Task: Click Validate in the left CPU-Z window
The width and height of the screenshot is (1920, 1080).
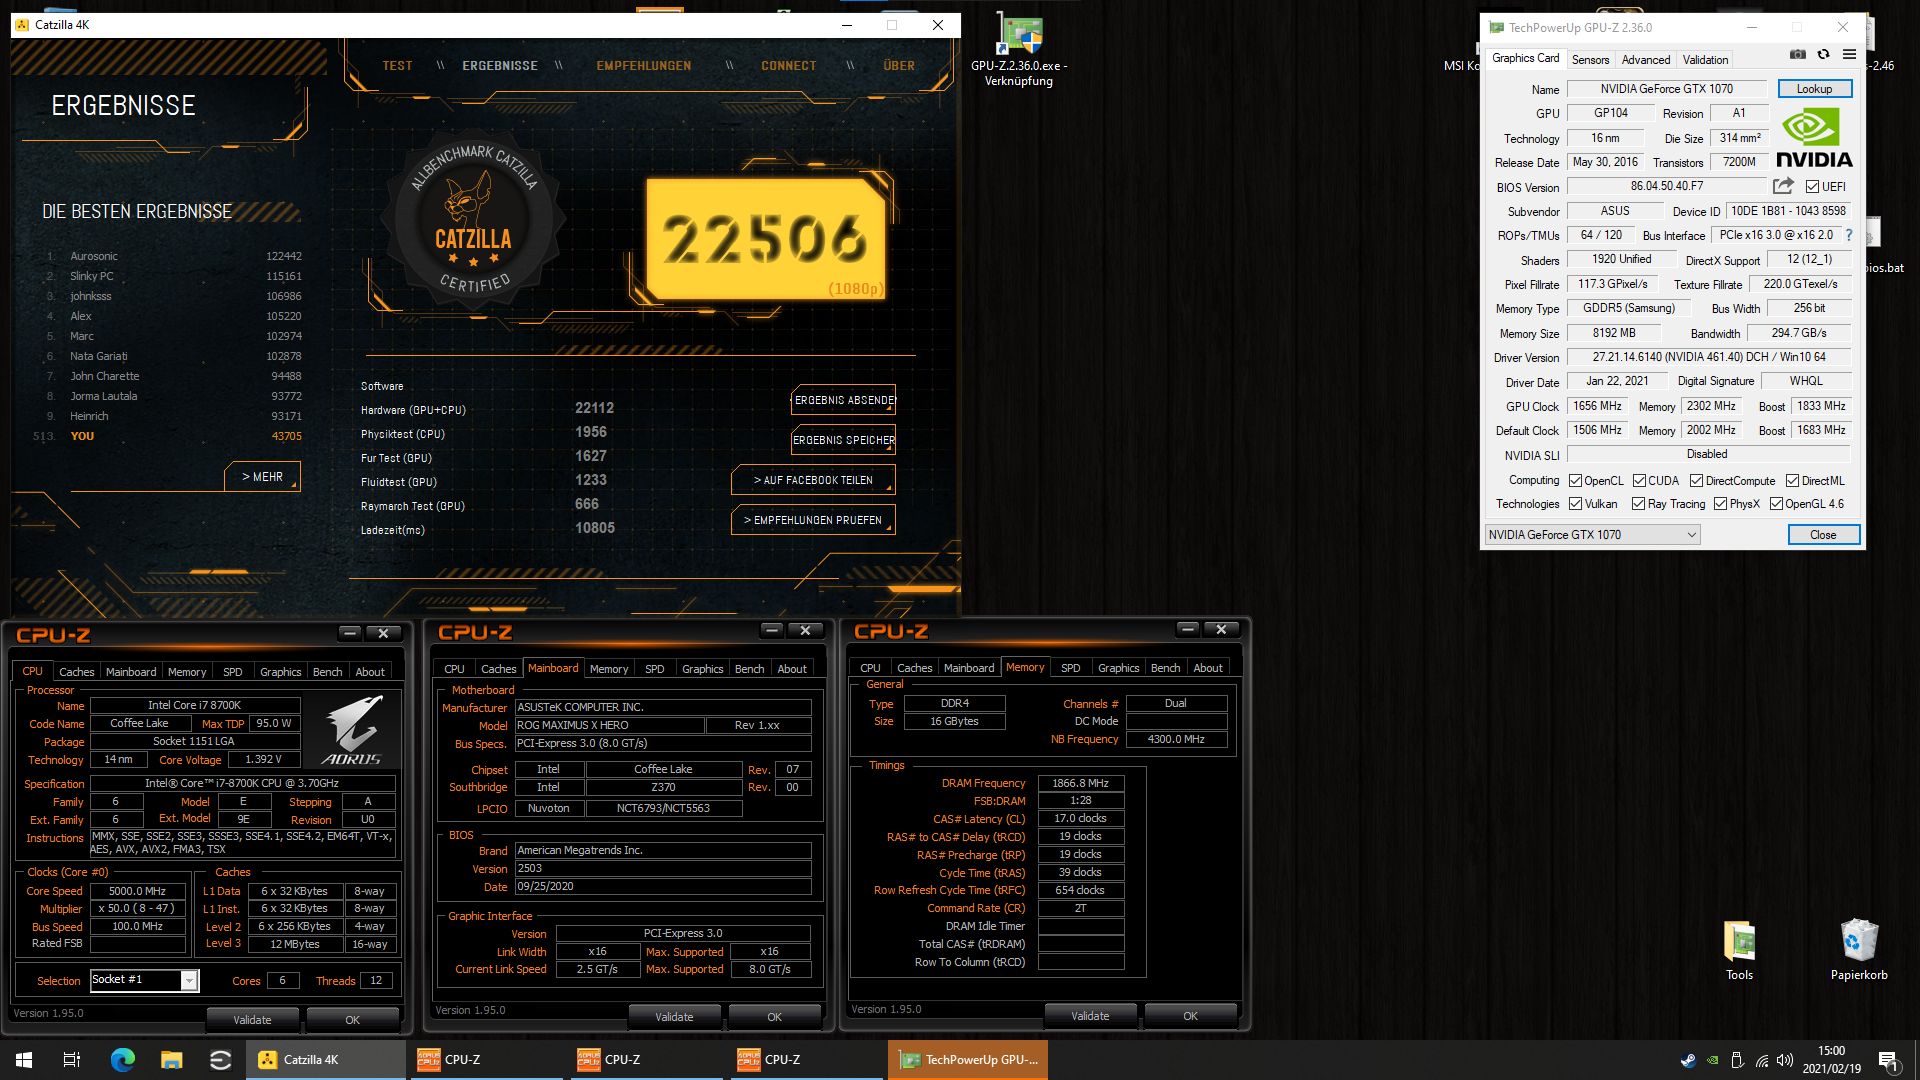Action: coord(252,1020)
